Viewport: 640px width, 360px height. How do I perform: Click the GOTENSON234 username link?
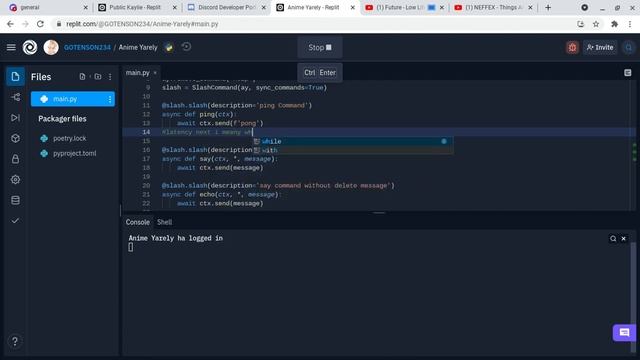point(87,47)
